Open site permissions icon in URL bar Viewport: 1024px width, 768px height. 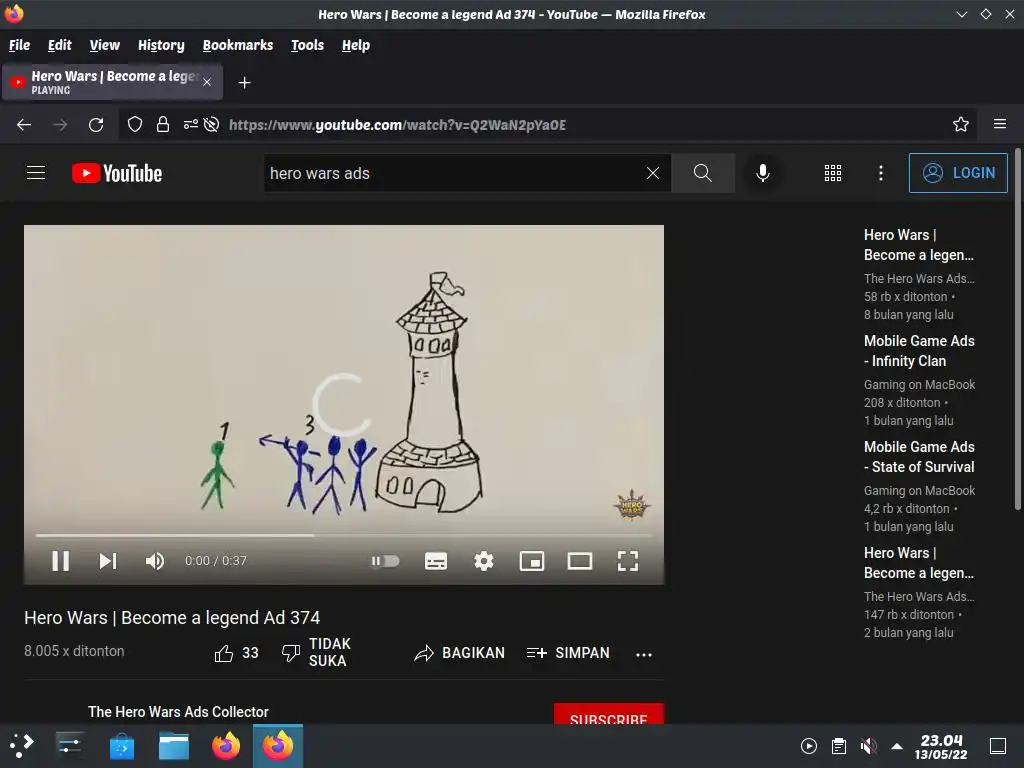(x=191, y=124)
